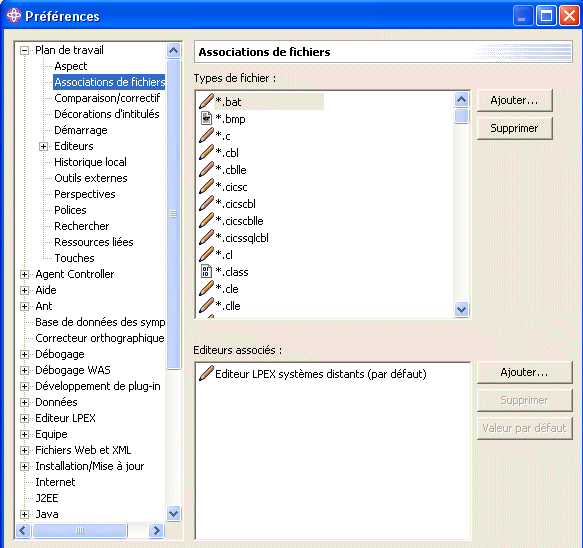583x548 pixels.
Task: Select Comparaison/correctif in the tree
Action: click(107, 98)
